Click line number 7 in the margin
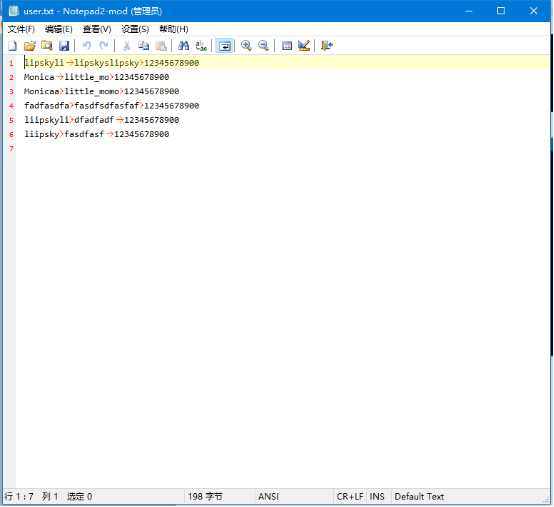Screen dimensions: 554x507 (12, 148)
